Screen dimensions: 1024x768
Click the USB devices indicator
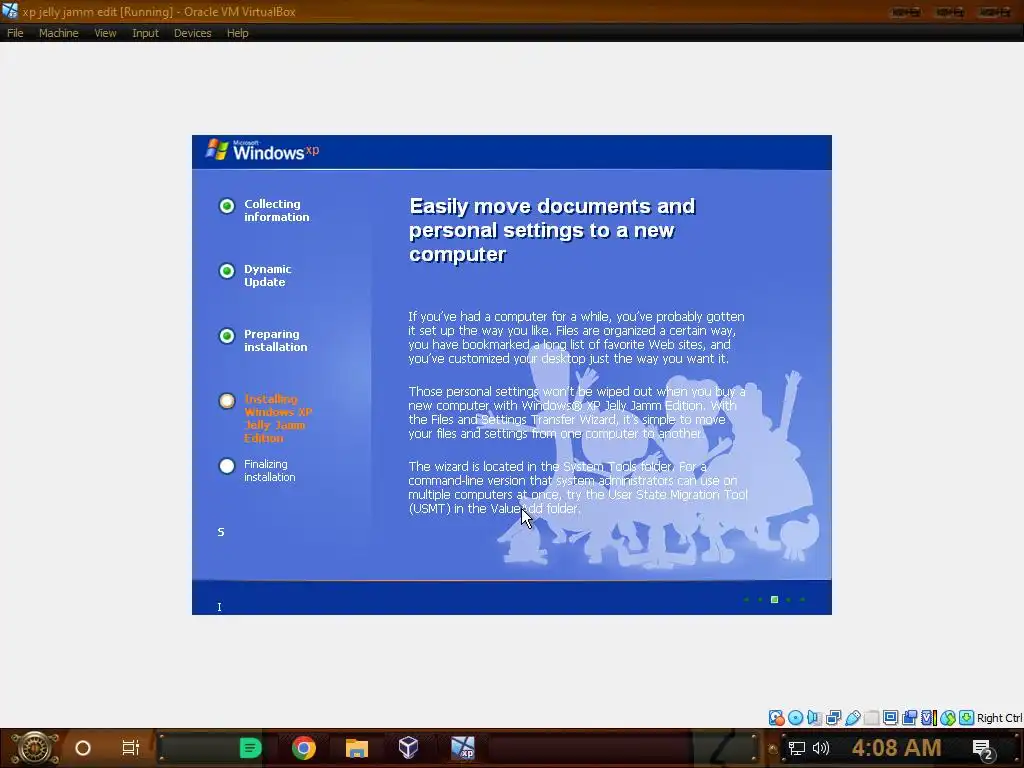click(852, 718)
